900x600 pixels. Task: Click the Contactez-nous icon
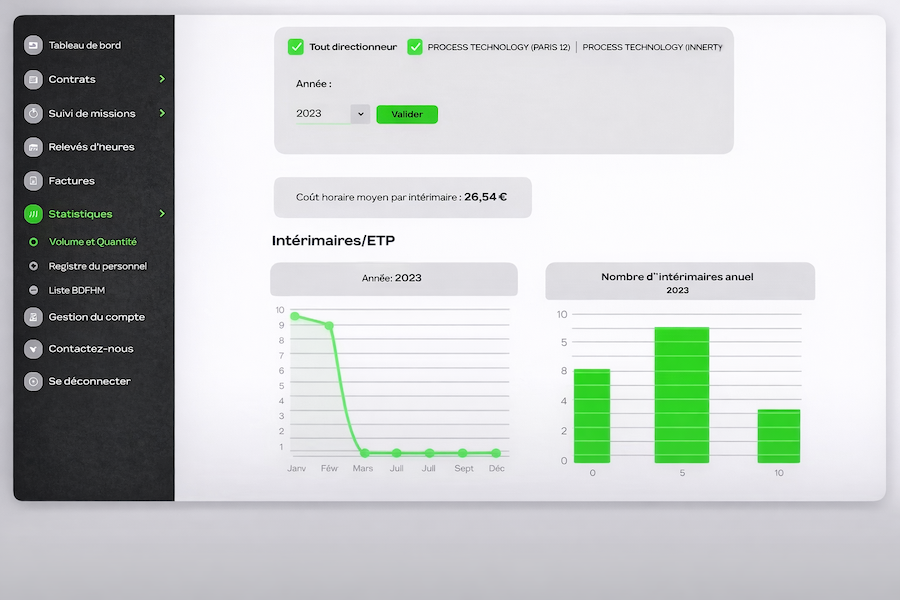click(x=33, y=349)
